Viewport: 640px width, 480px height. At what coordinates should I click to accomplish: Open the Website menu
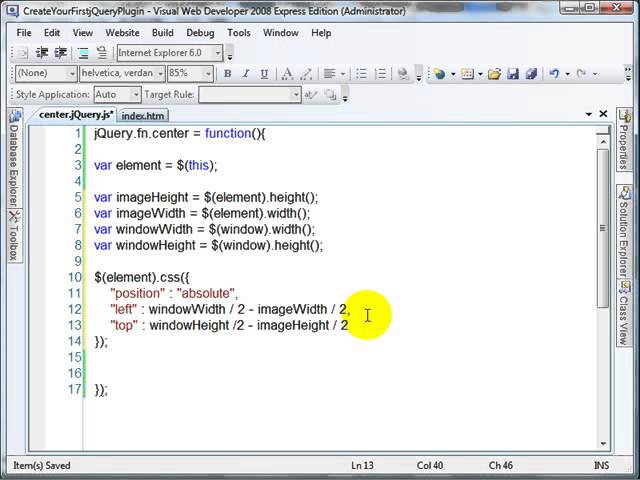pyautogui.click(x=122, y=33)
